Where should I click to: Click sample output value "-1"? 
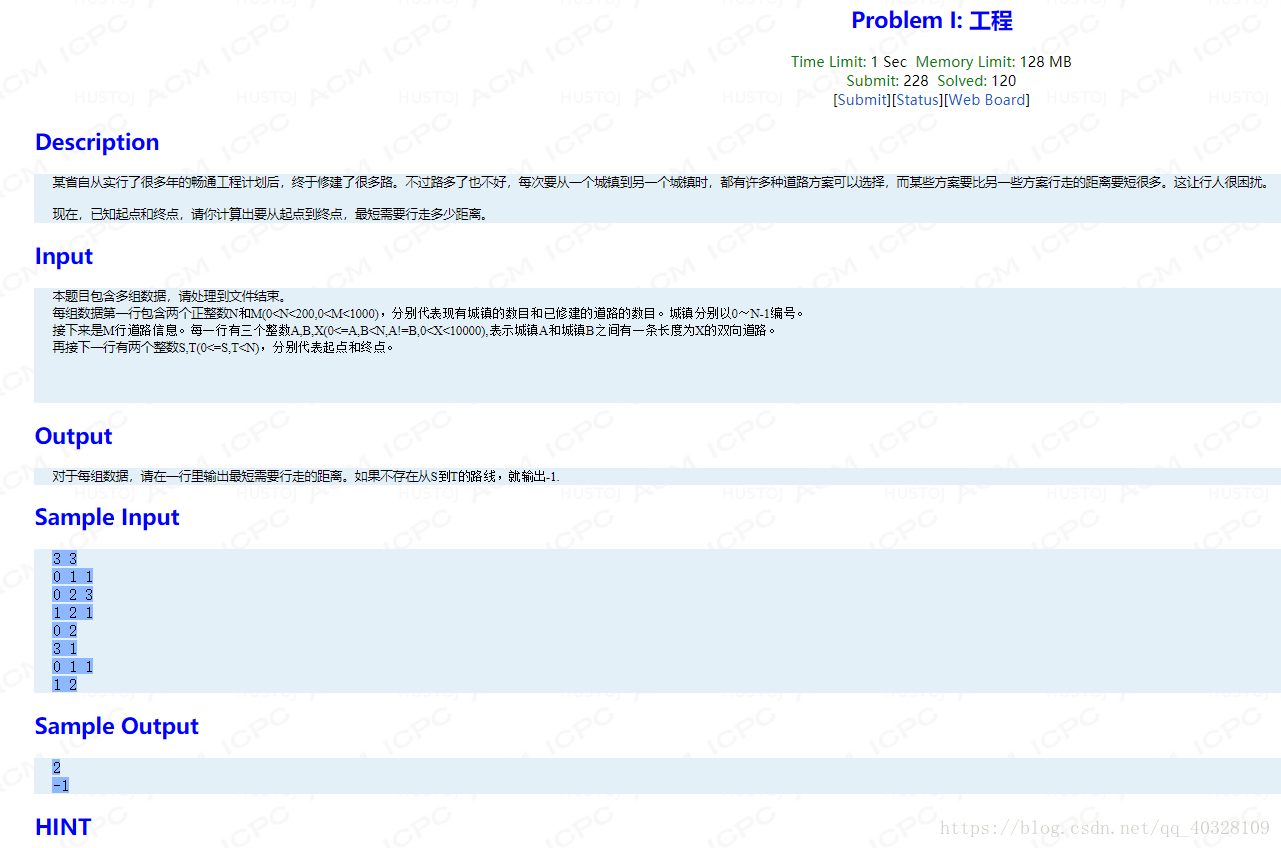(61, 785)
